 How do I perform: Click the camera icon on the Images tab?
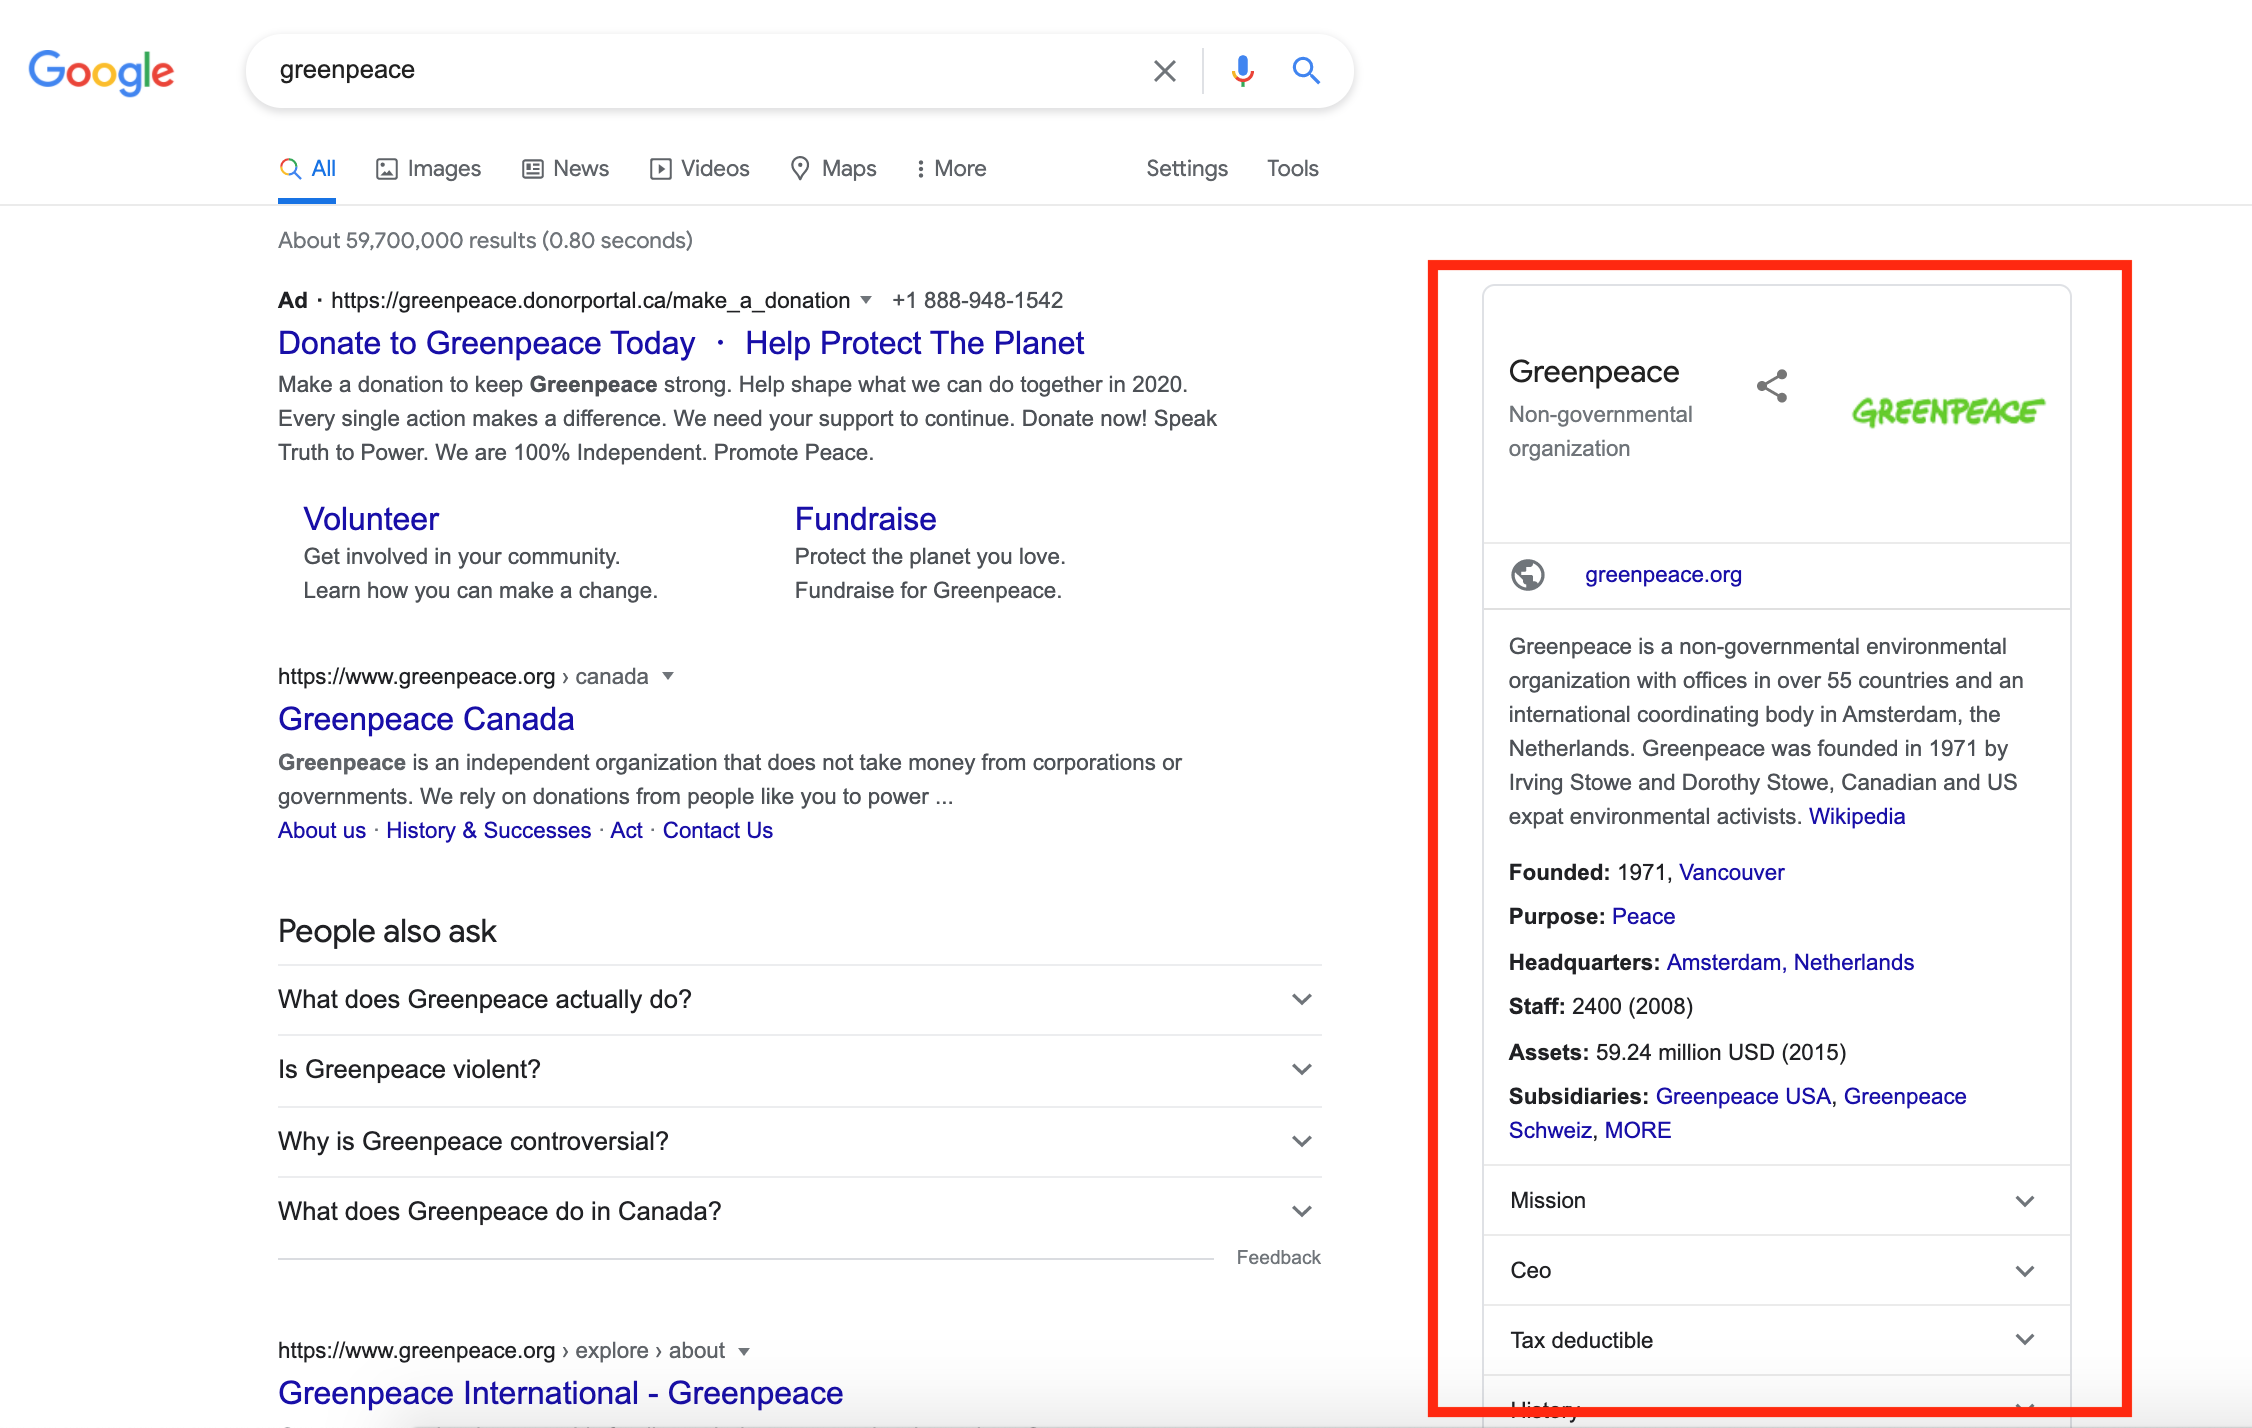386,168
